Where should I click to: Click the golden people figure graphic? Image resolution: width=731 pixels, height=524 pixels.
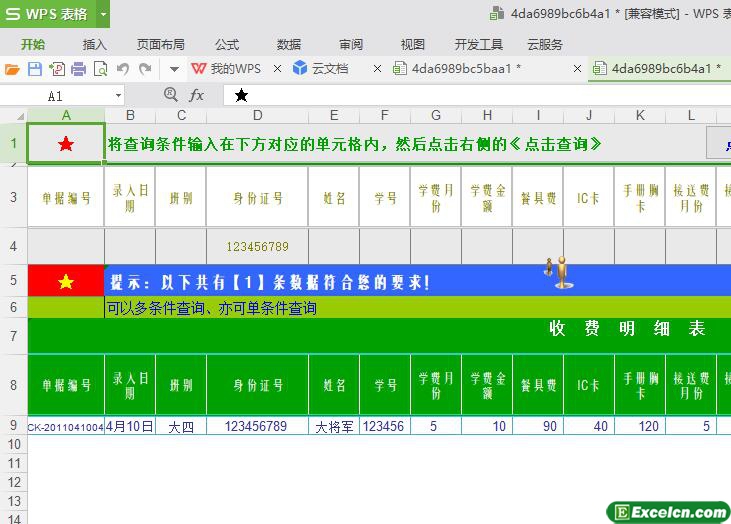point(559,272)
